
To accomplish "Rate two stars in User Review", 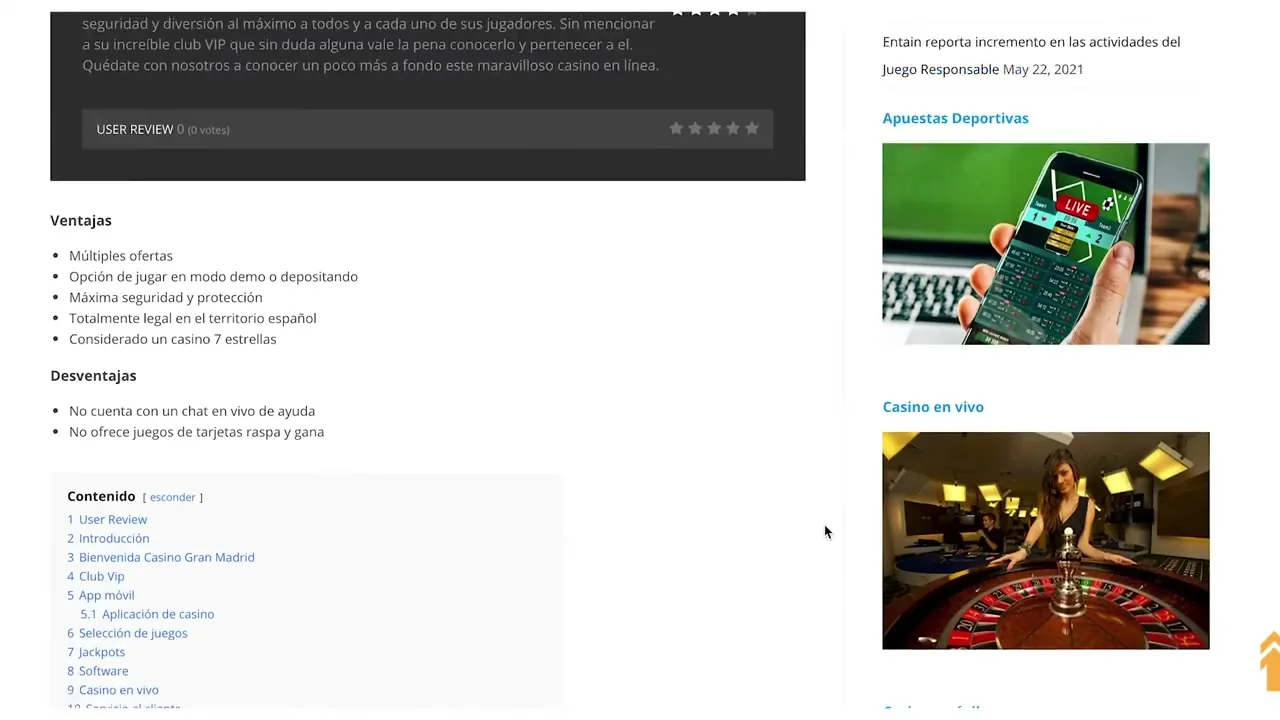I will [695, 129].
